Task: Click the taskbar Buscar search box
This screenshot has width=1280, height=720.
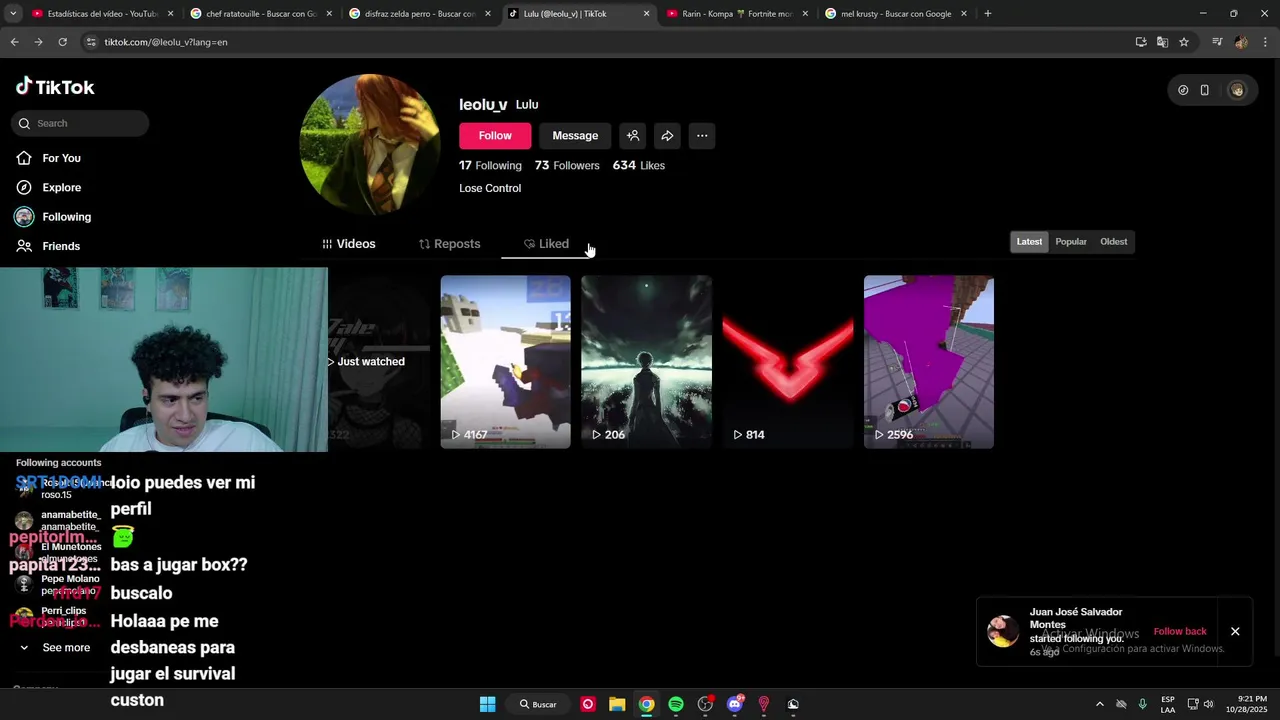Action: pos(538,704)
